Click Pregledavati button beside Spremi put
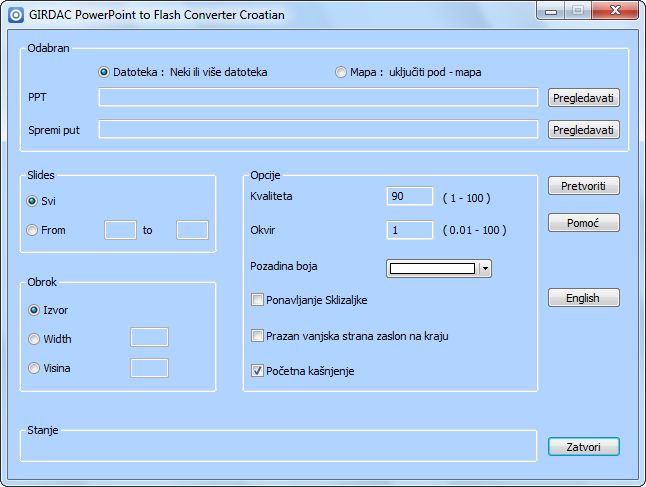 583,130
